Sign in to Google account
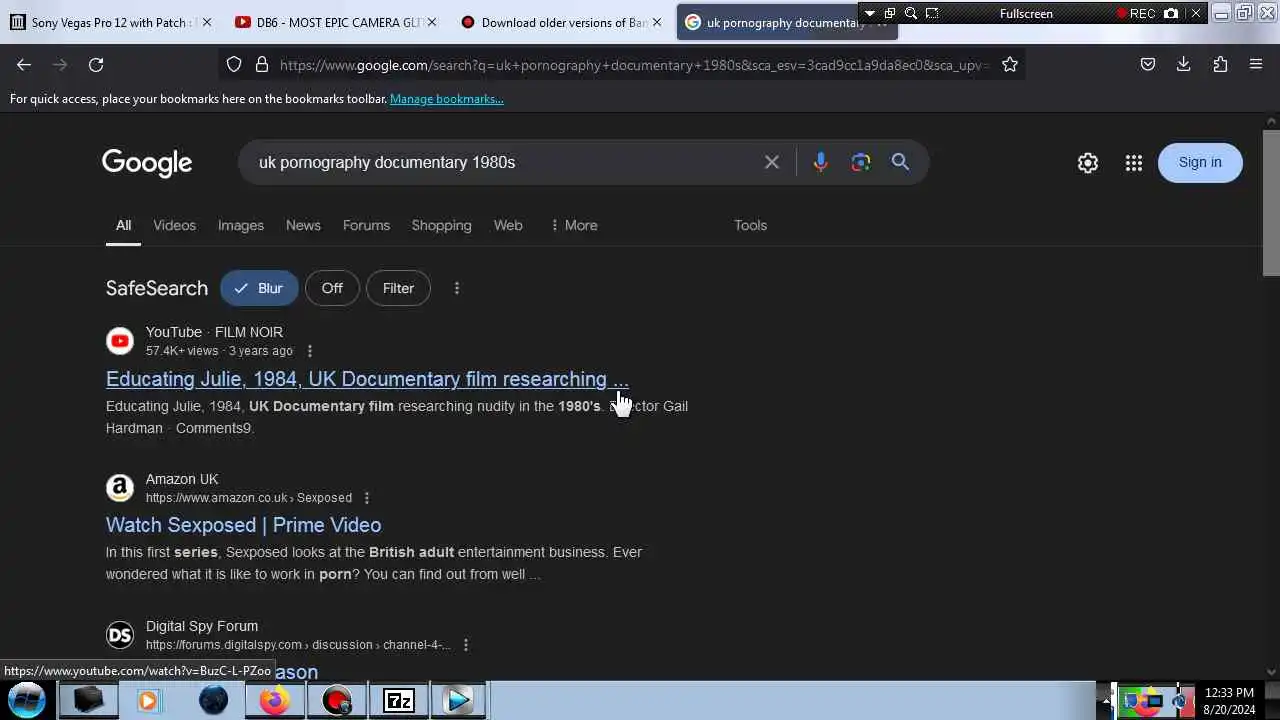The width and height of the screenshot is (1280, 720). (x=1200, y=163)
